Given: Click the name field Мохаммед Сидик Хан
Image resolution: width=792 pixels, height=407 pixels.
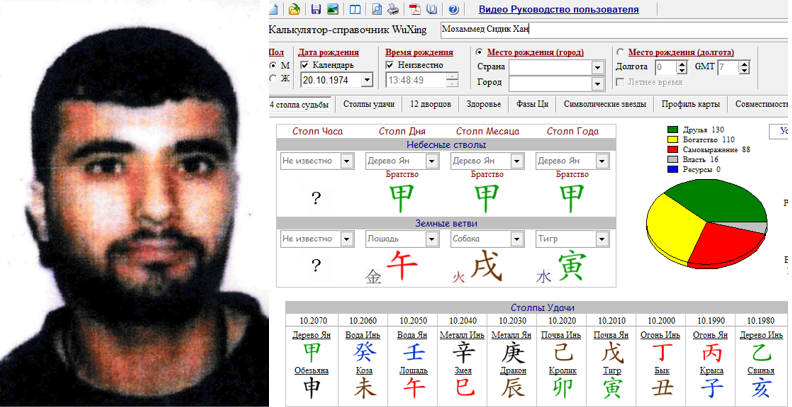Looking at the screenshot, I should coord(613,29).
